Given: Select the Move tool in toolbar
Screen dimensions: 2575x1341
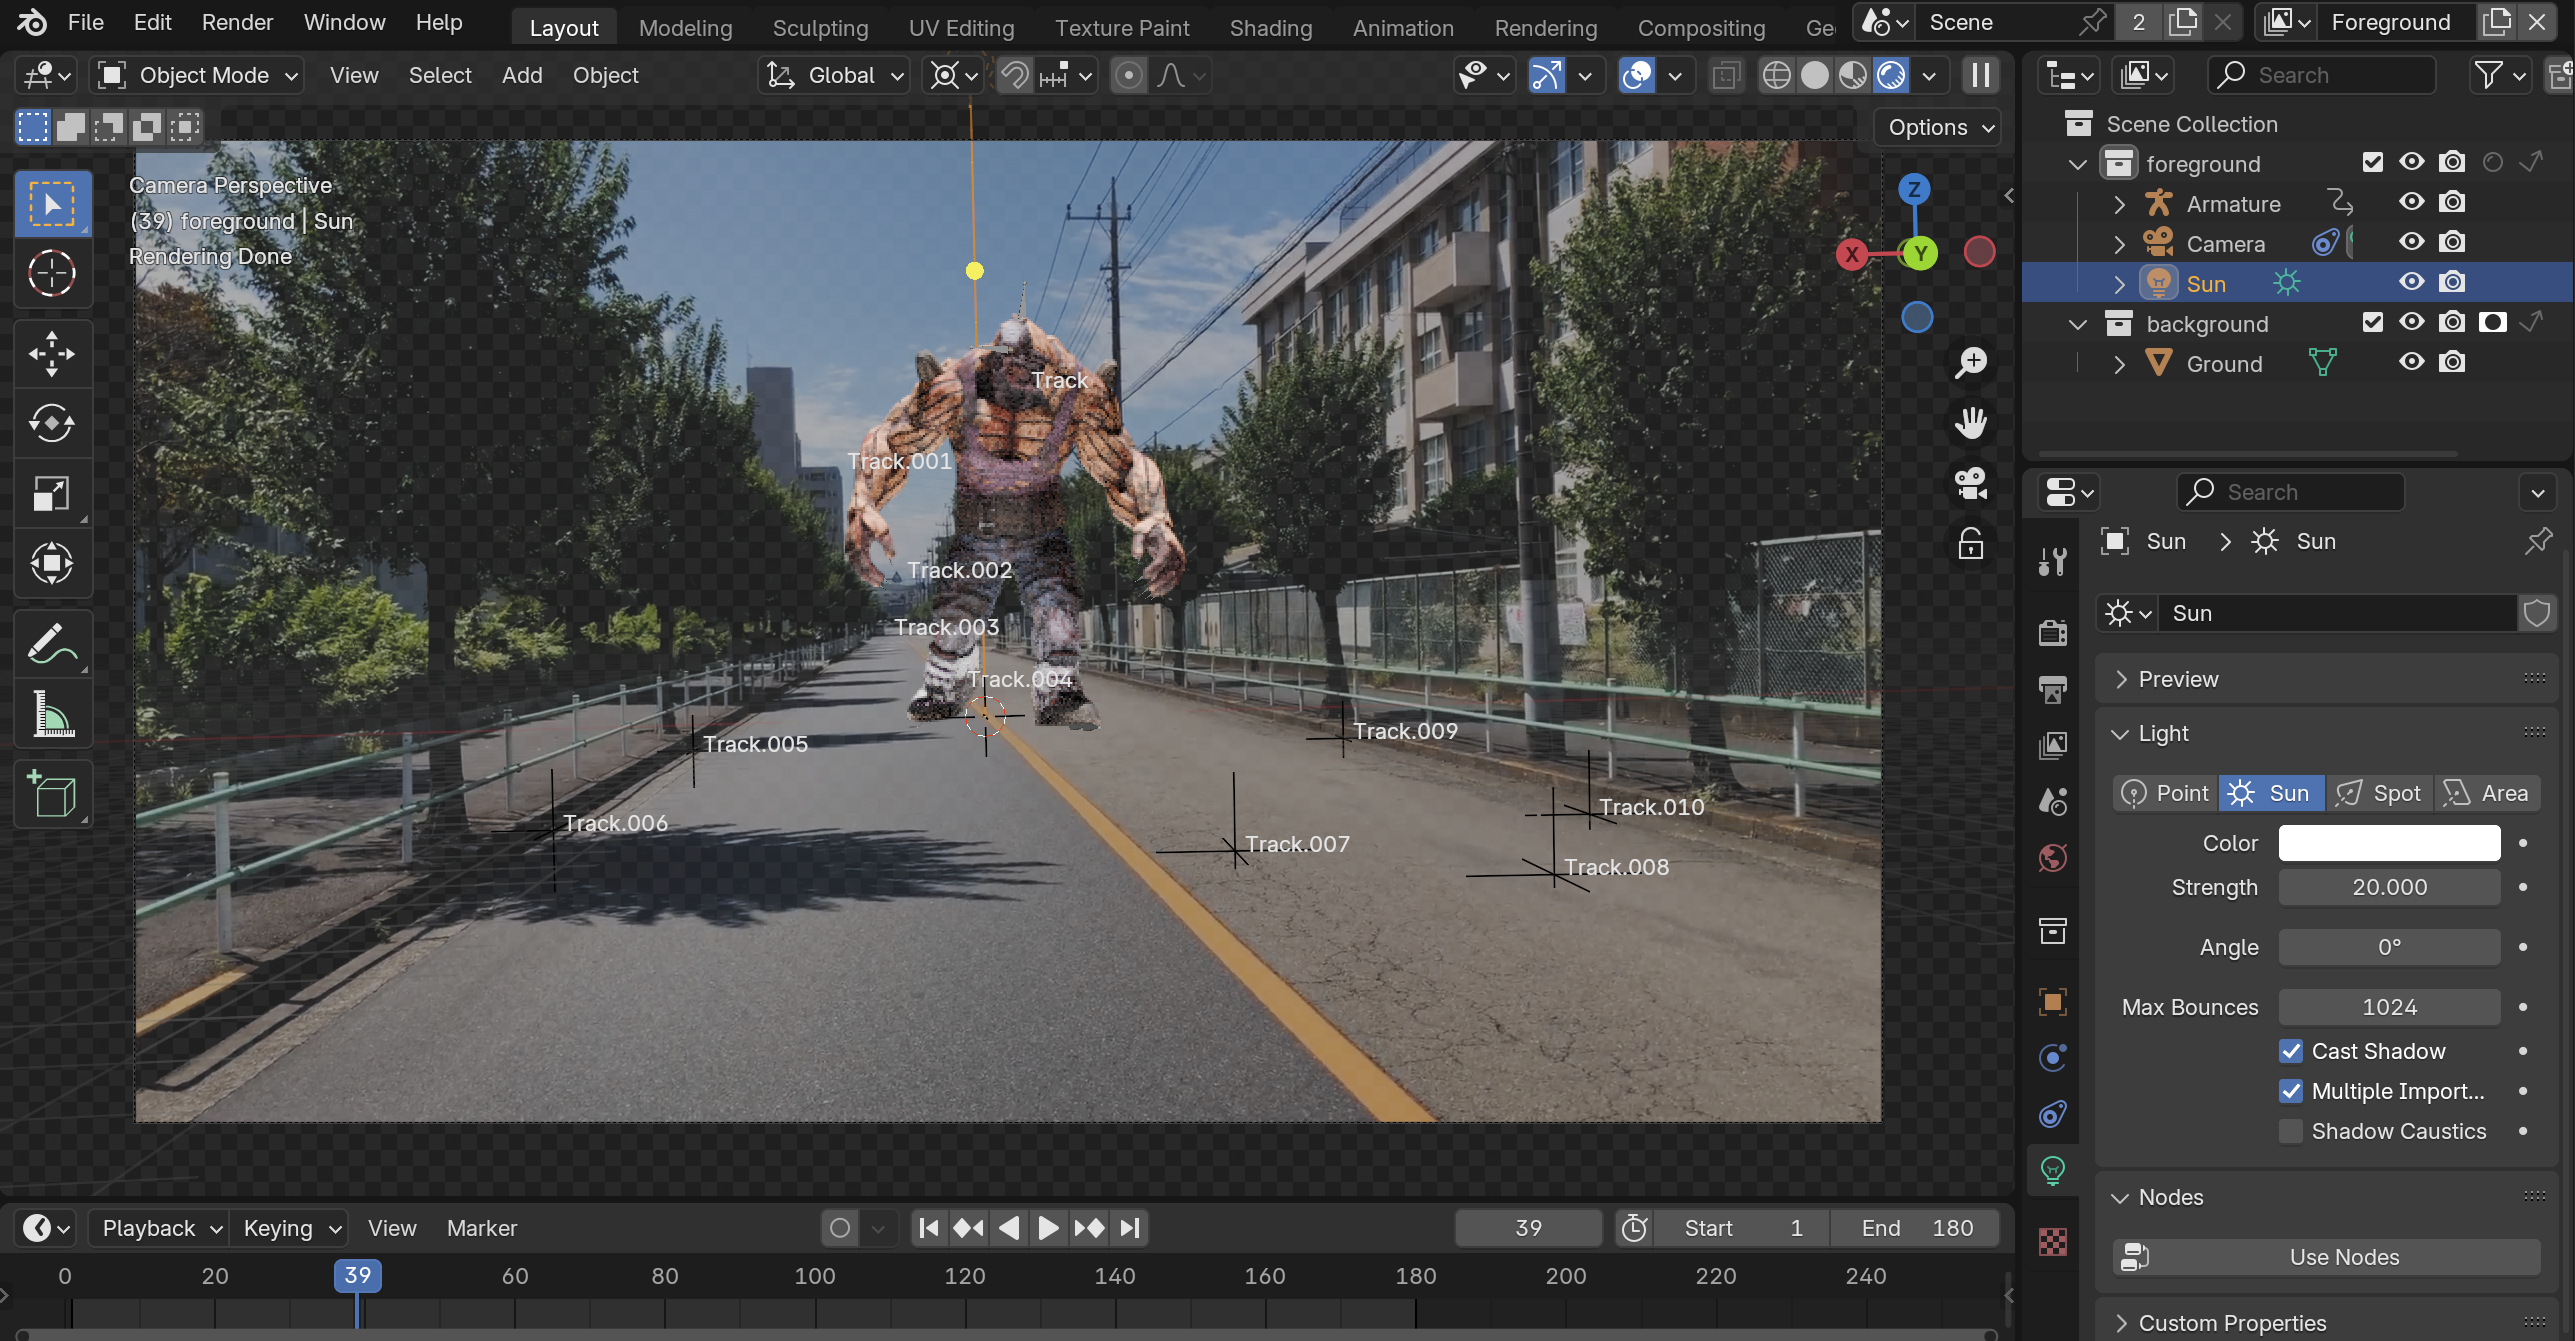Looking at the screenshot, I should click(x=52, y=354).
